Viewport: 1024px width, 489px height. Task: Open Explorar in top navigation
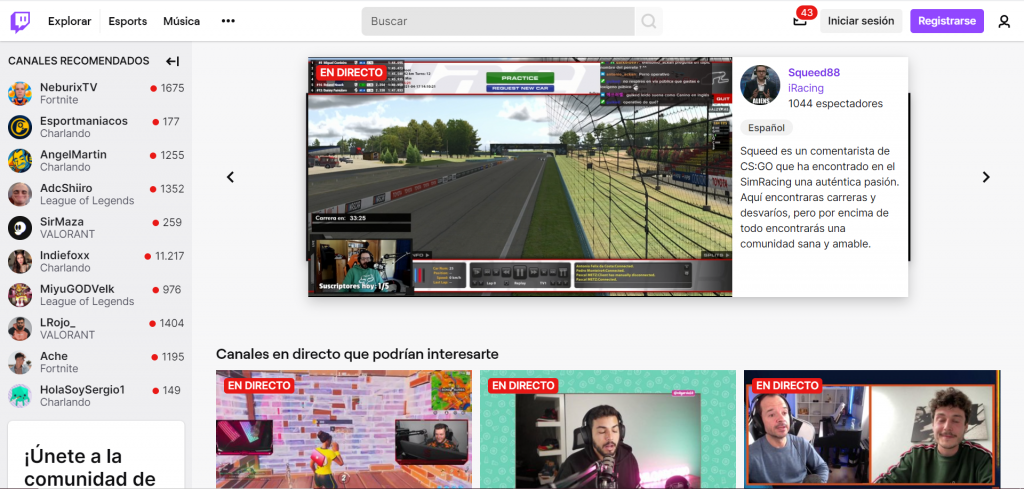point(69,21)
